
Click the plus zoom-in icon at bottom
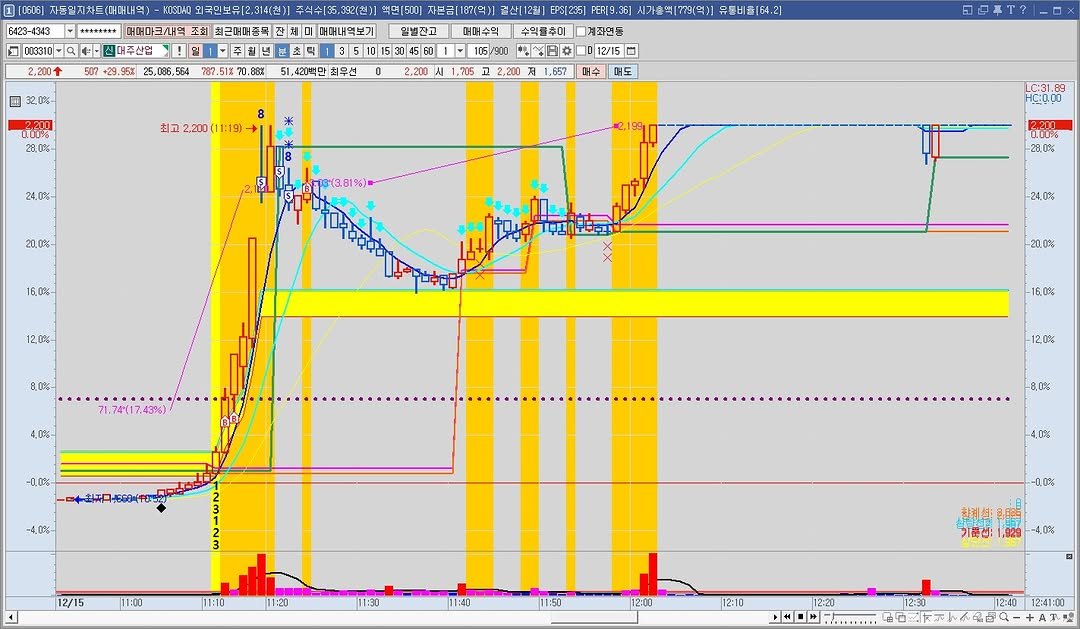click(x=1030, y=616)
